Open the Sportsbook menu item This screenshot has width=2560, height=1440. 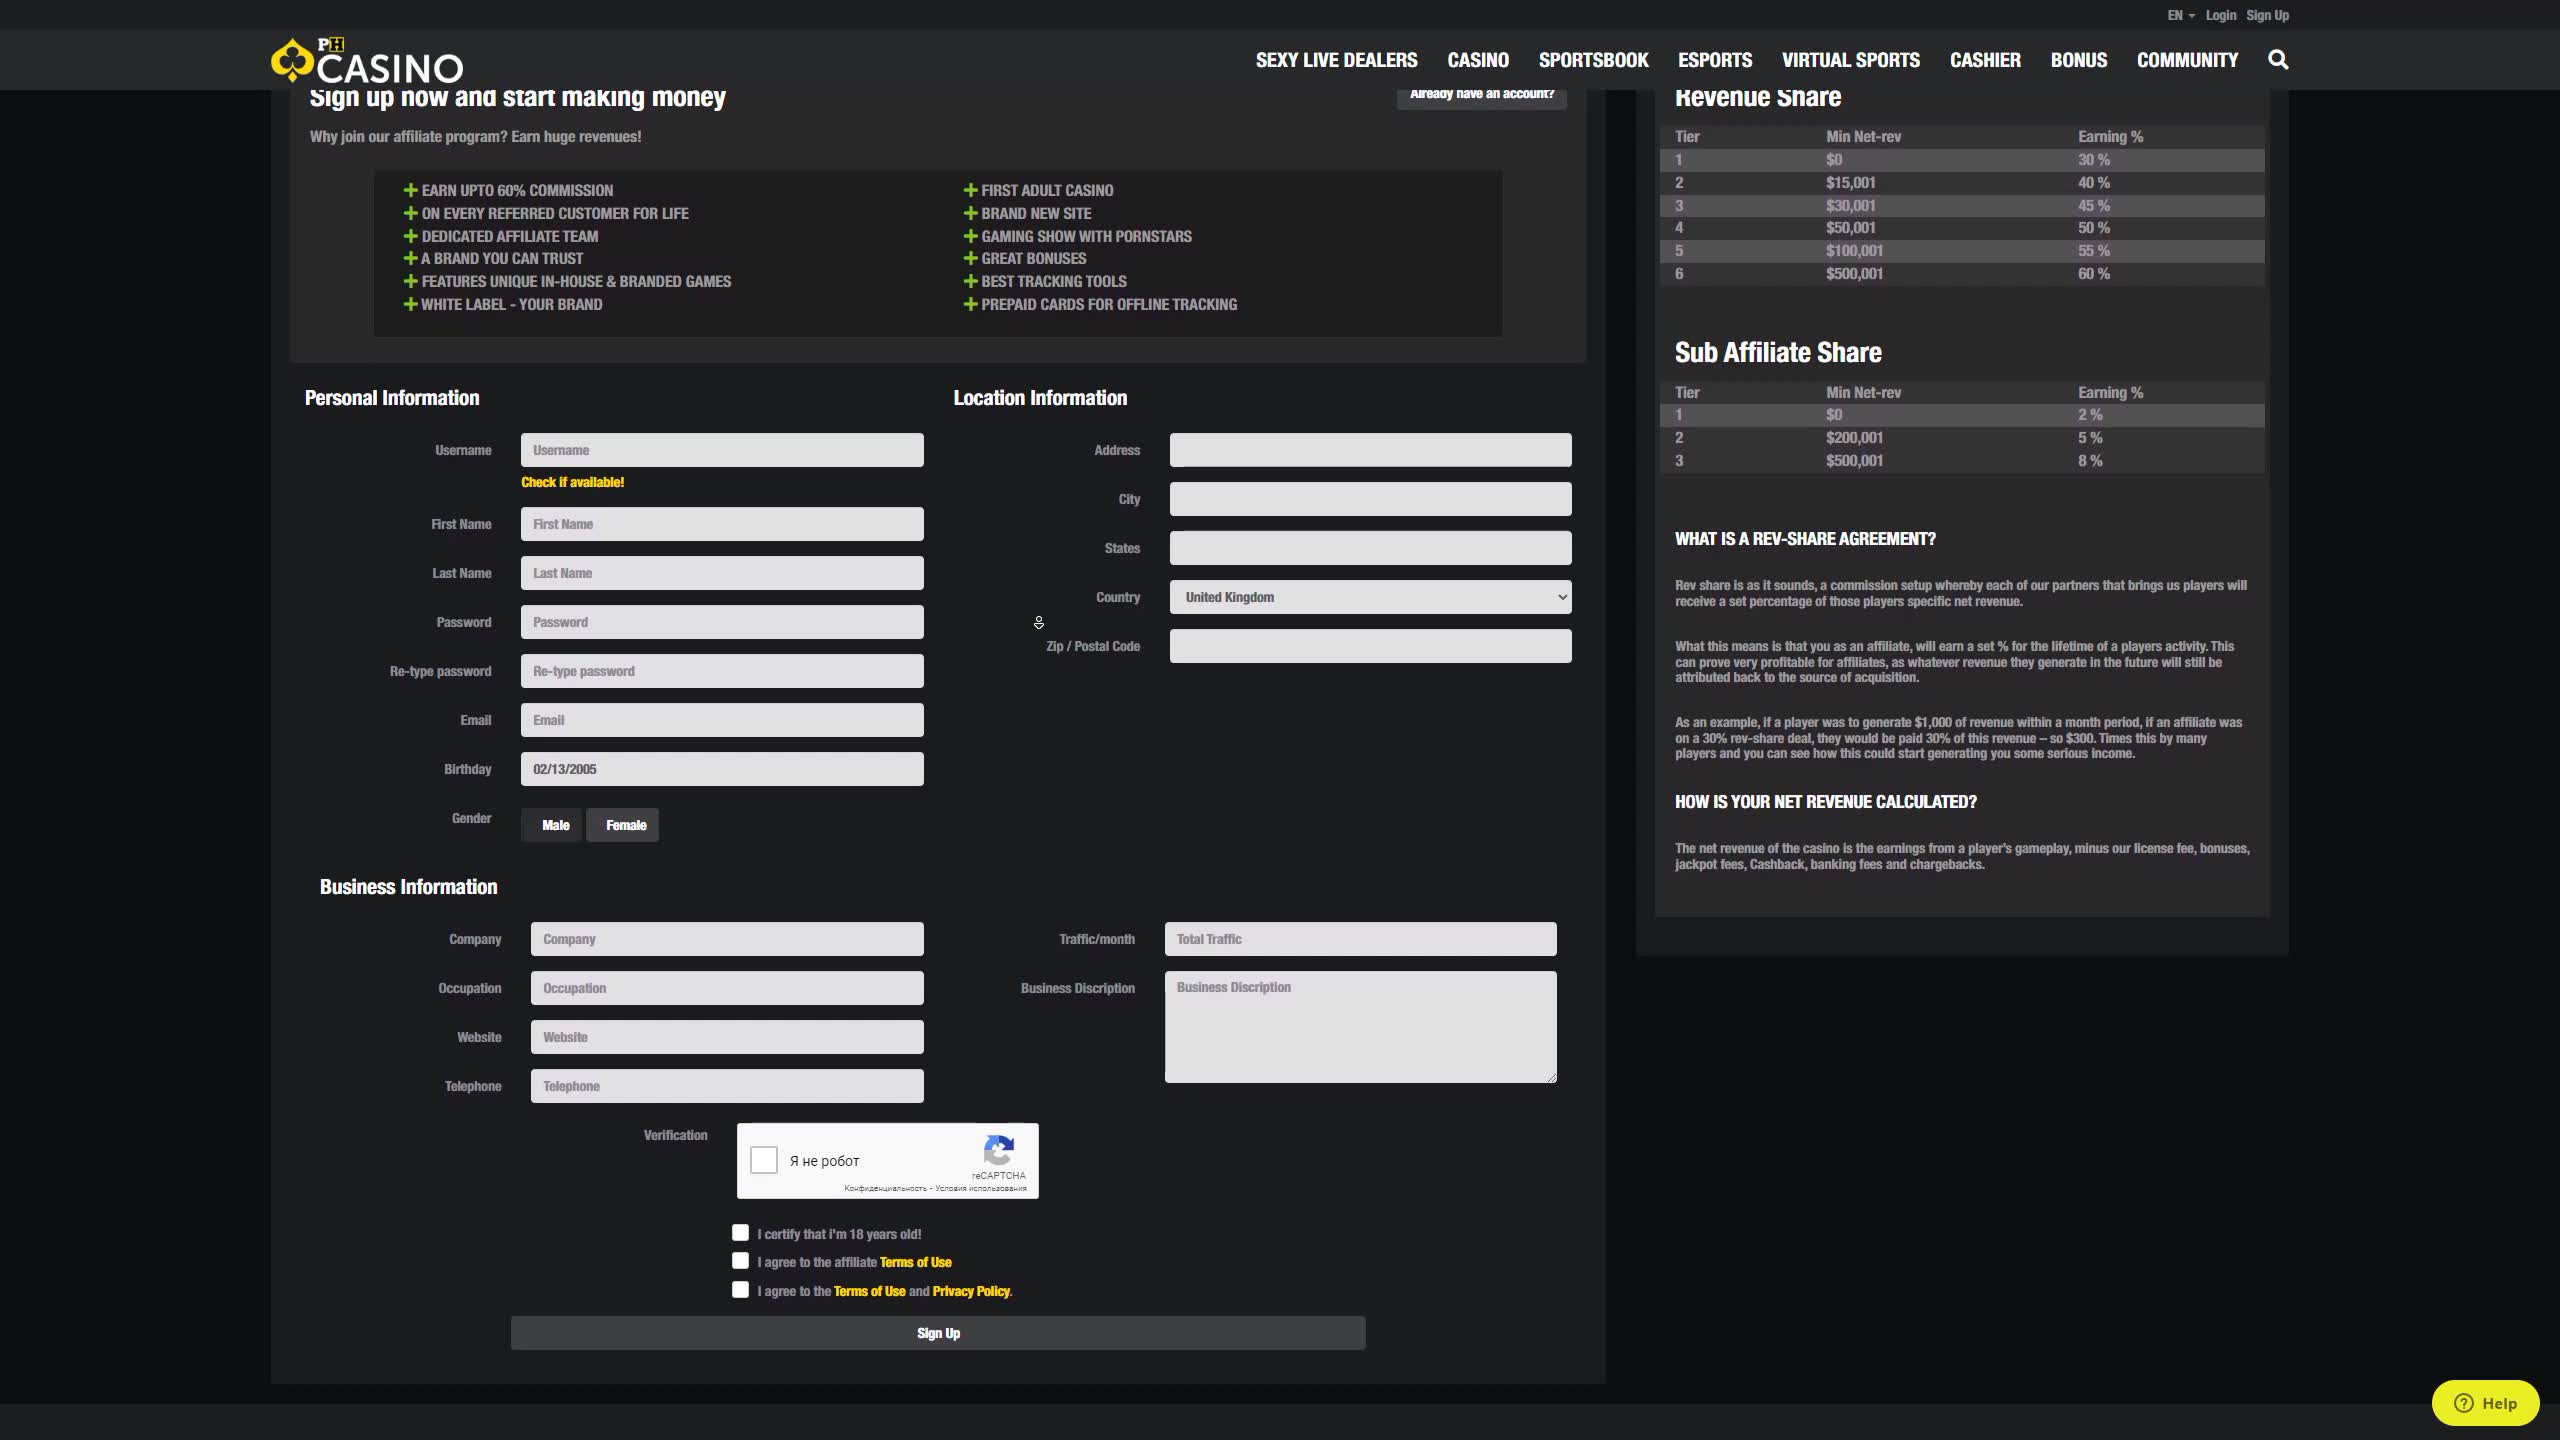(1593, 60)
